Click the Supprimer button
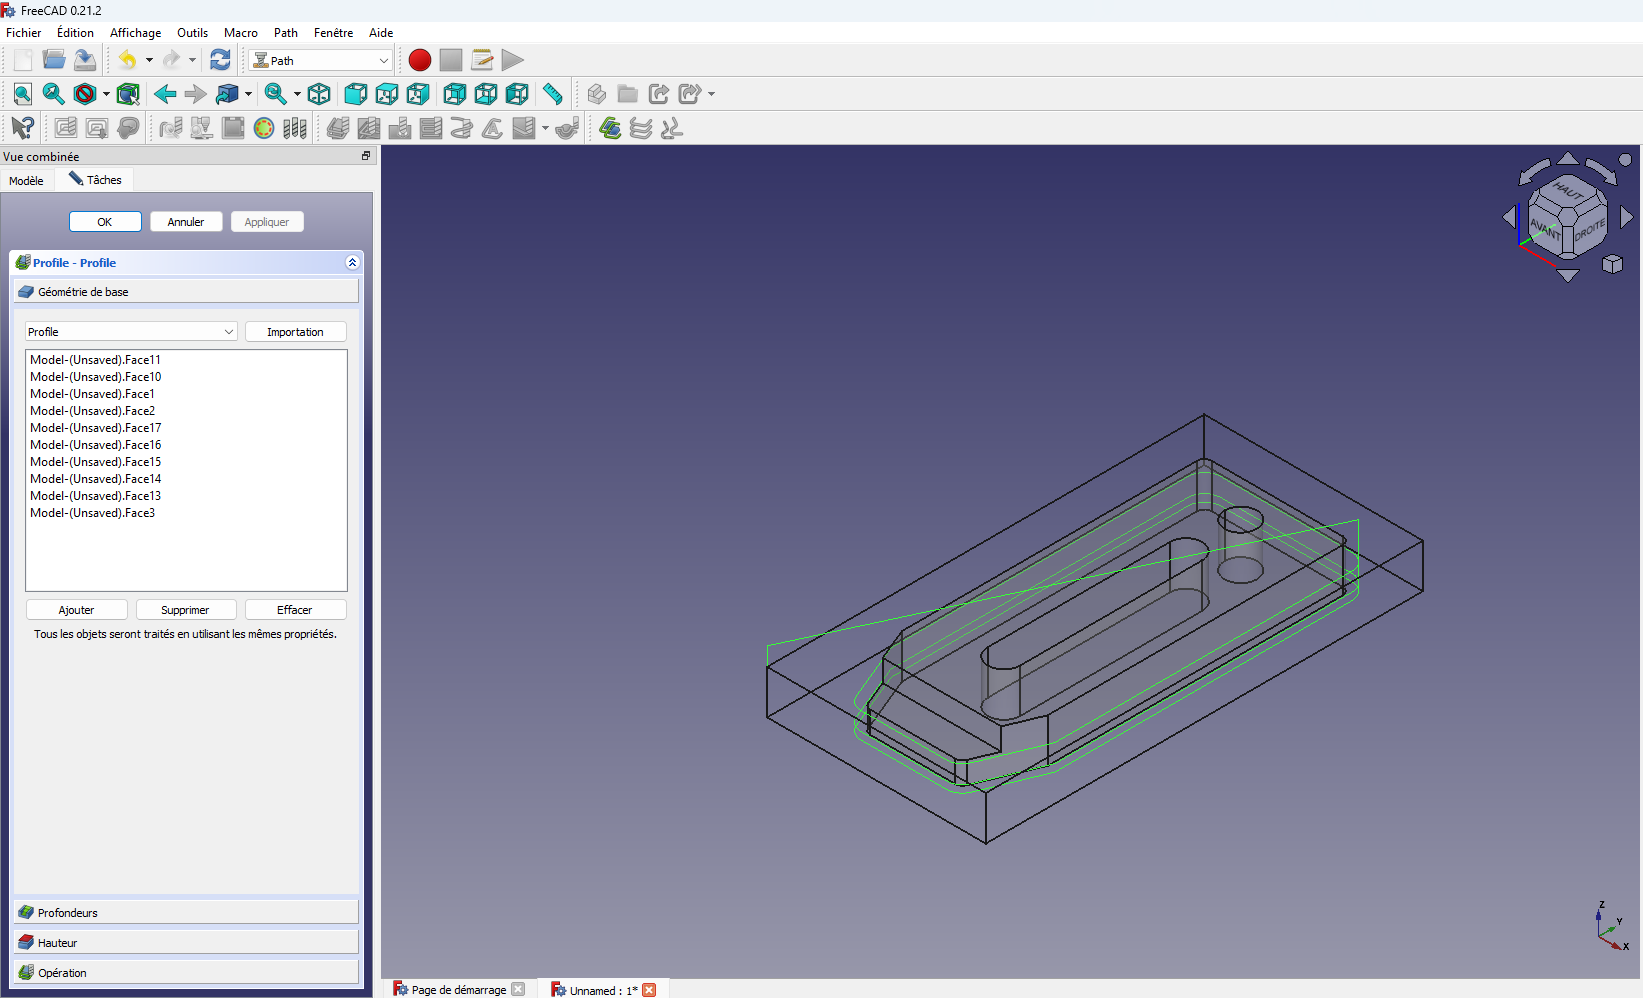The image size is (1643, 998). coord(185,609)
